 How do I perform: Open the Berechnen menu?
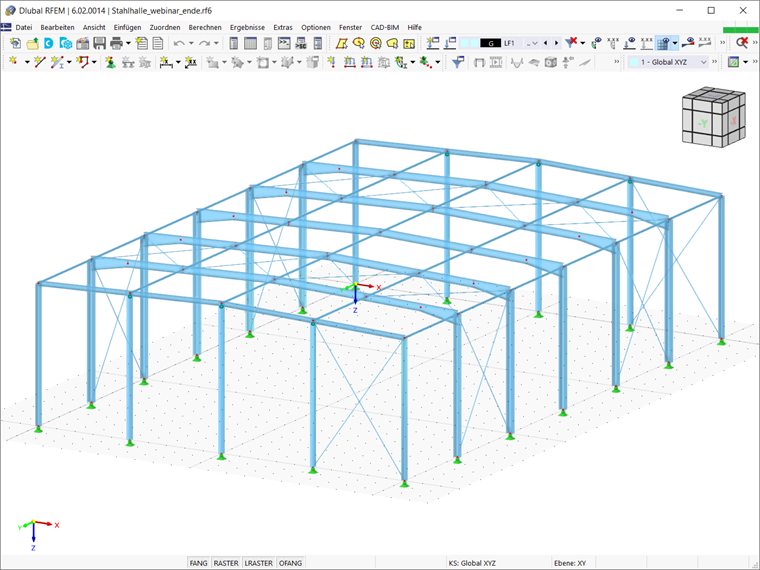(205, 28)
